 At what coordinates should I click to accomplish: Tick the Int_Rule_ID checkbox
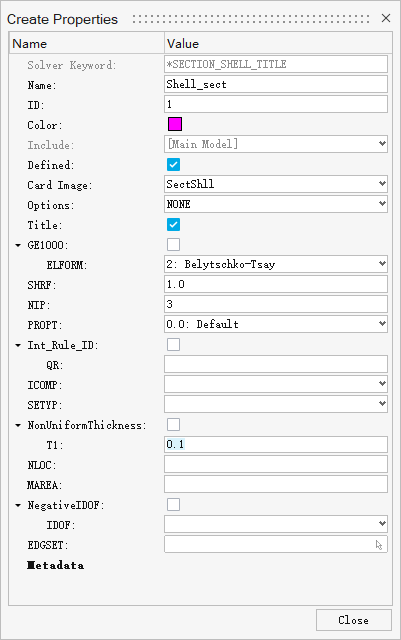[x=174, y=344]
